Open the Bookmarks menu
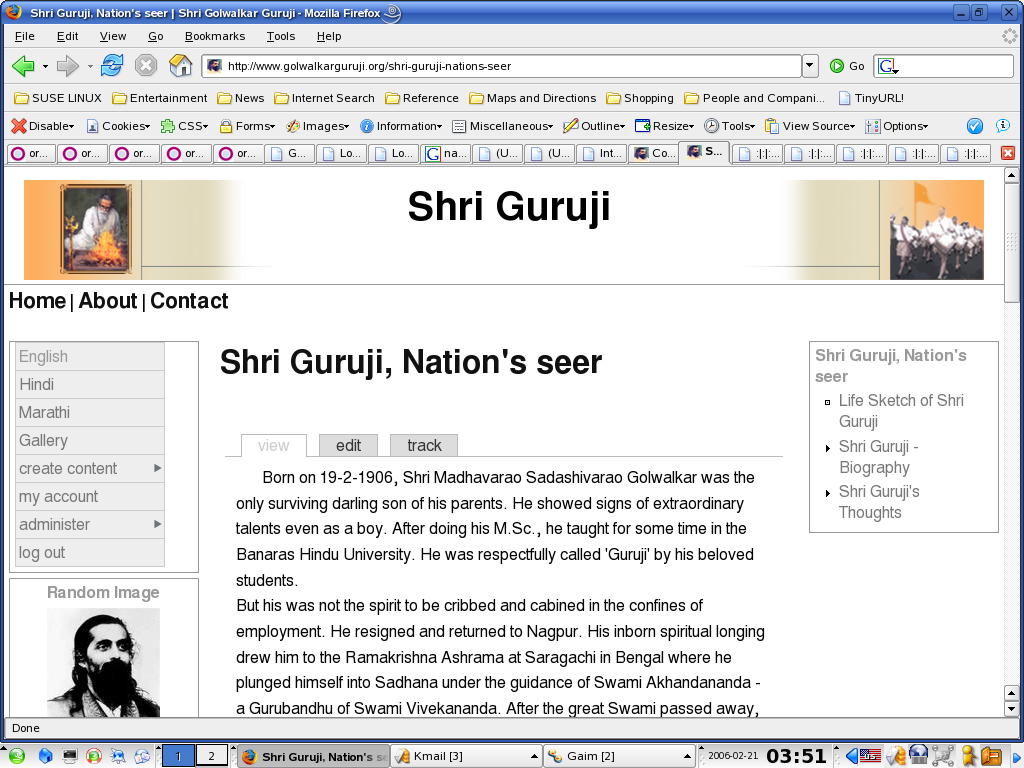The image size is (1024, 768). coord(214,36)
